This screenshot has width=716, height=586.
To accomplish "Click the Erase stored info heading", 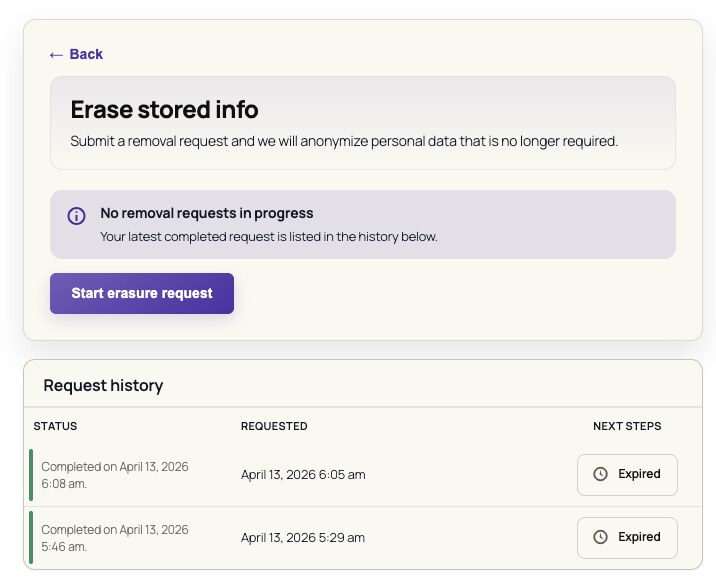I will tap(164, 110).
